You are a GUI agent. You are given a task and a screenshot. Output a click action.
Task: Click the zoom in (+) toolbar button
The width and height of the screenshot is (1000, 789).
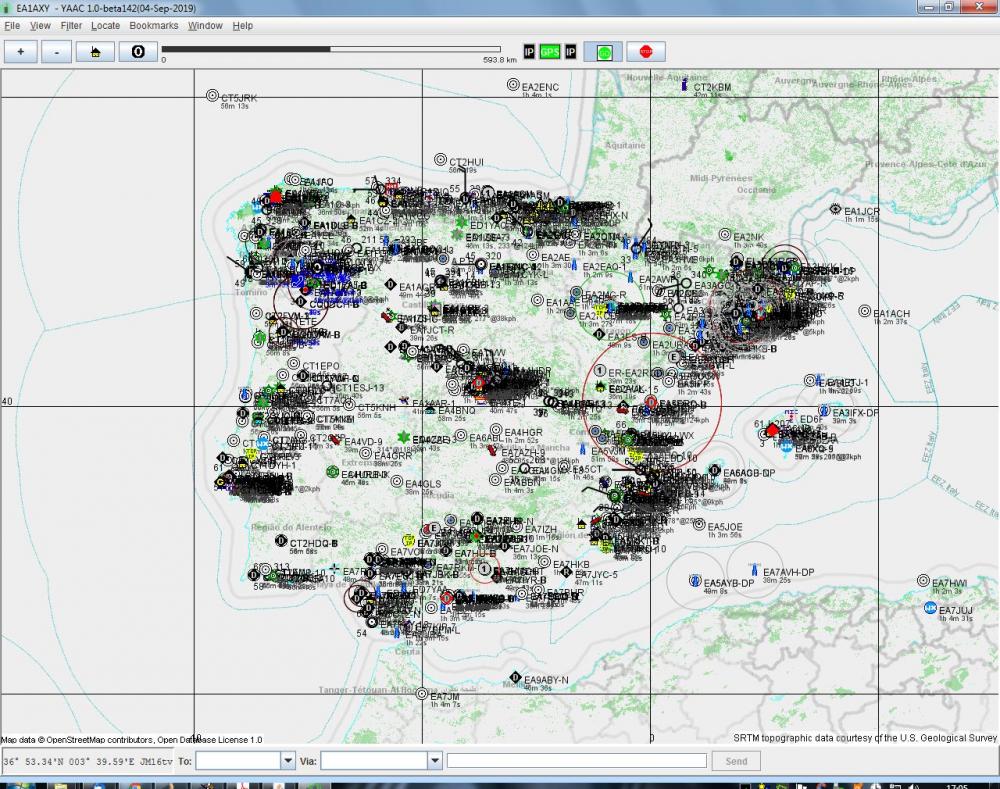[x=20, y=52]
